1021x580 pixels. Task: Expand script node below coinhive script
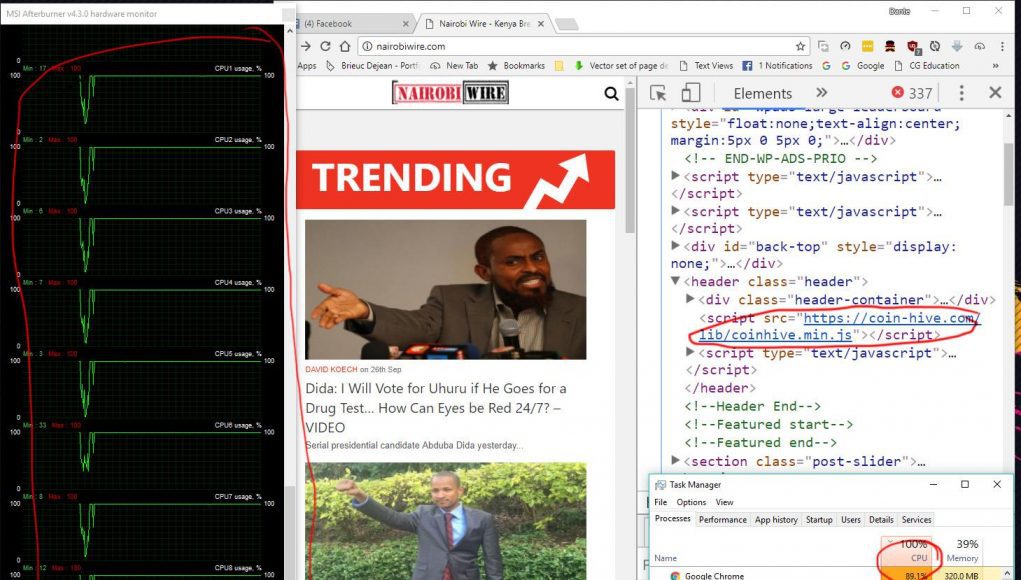point(690,352)
